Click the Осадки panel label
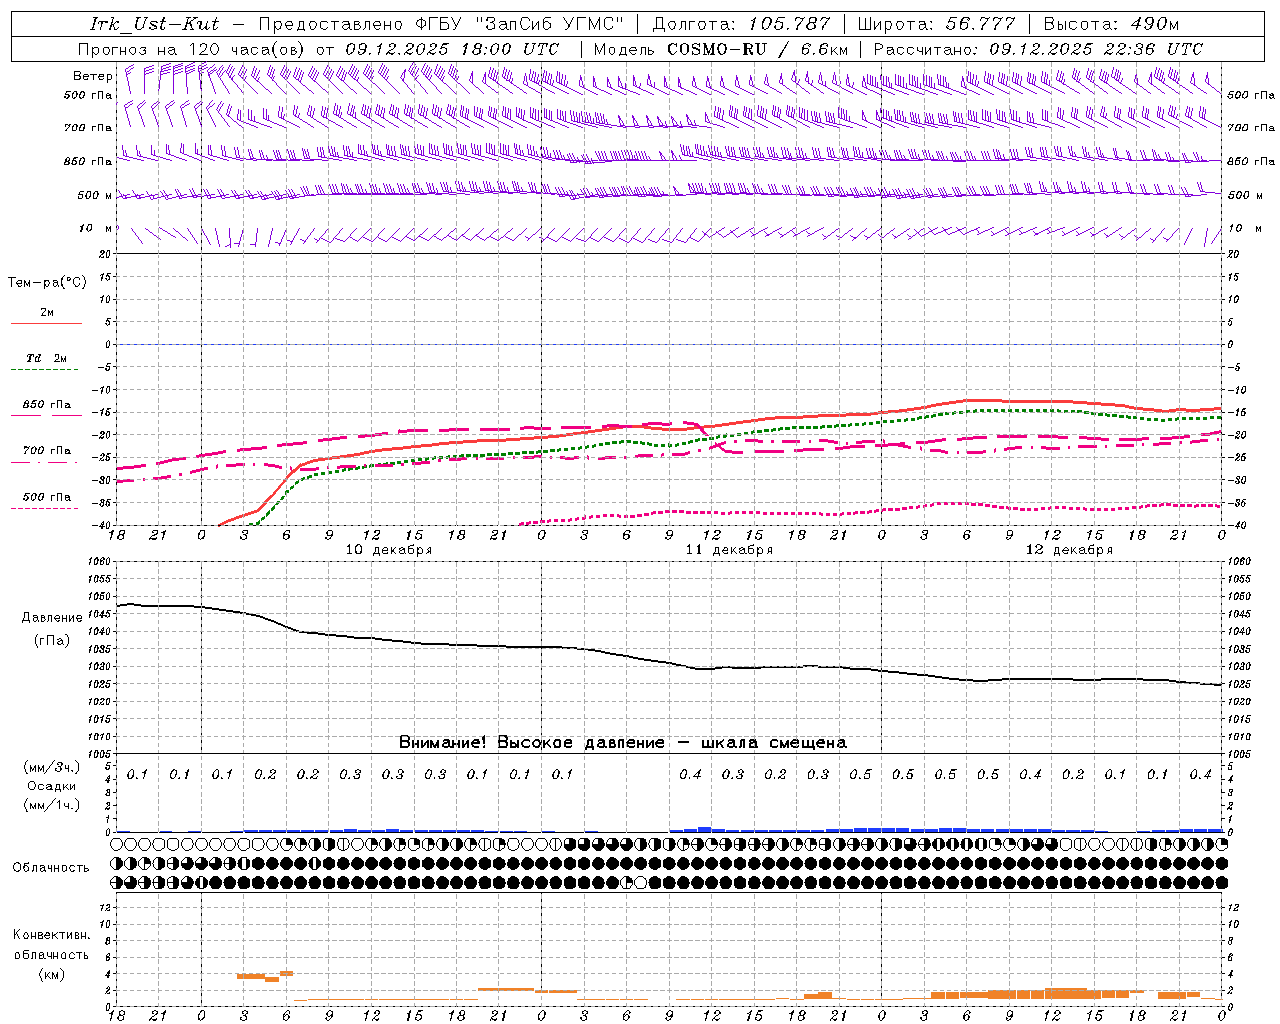 click(x=52, y=786)
